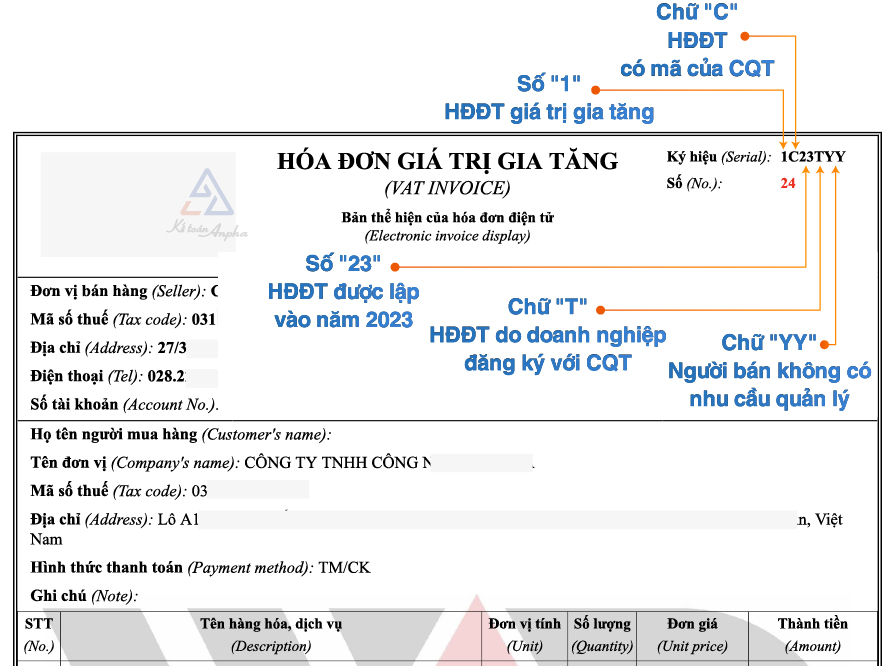Click the TM/CK payment method value
This screenshot has height=666, width=895.
click(344, 567)
